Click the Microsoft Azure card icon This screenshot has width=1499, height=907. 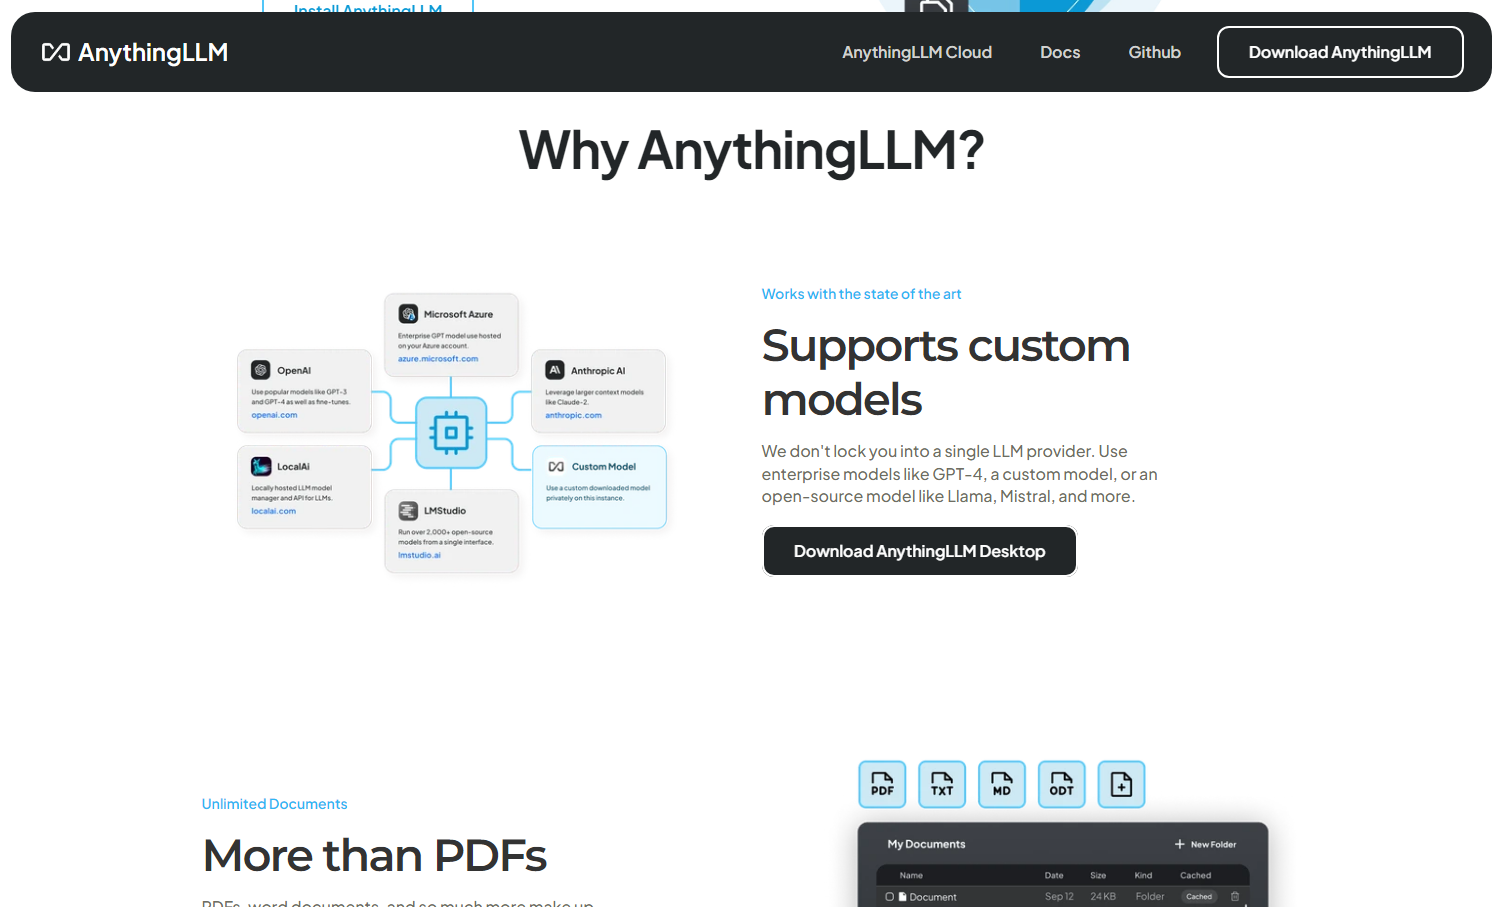coord(408,314)
